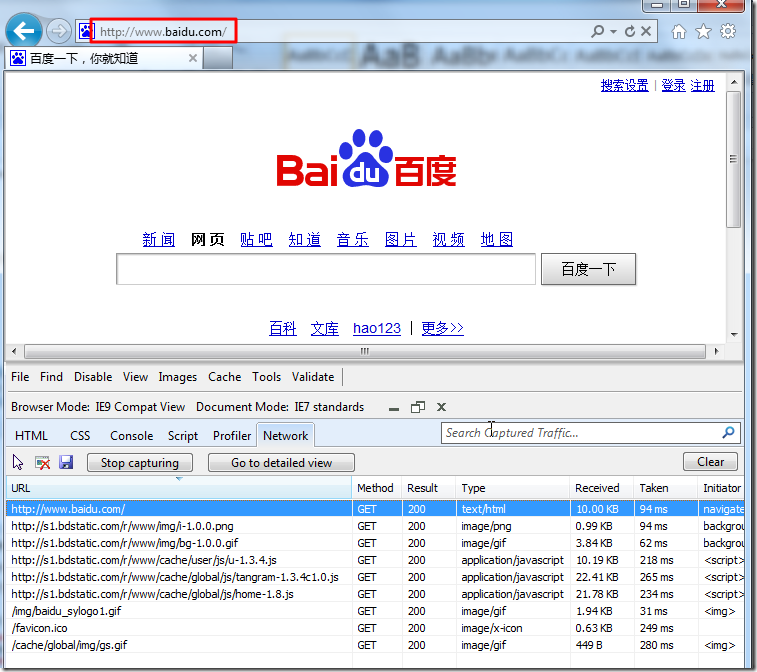Click the captured traffic search magnifier icon
This screenshot has height=672, width=757.
tap(729, 433)
